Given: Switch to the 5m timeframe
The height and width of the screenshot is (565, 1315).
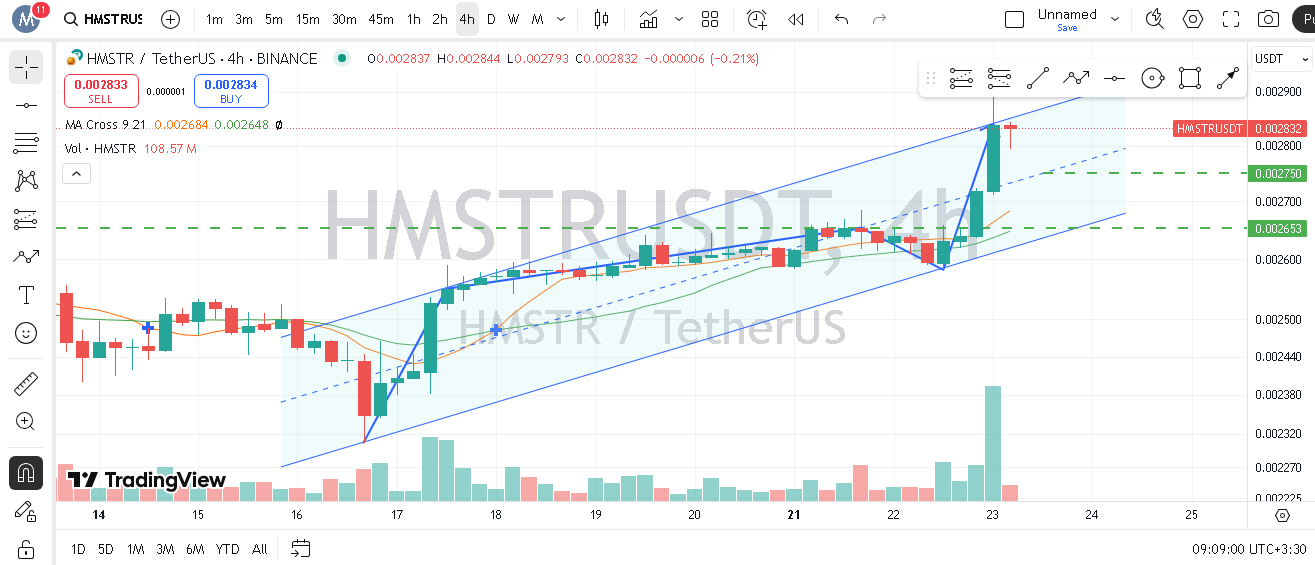Looking at the screenshot, I should tap(274, 19).
